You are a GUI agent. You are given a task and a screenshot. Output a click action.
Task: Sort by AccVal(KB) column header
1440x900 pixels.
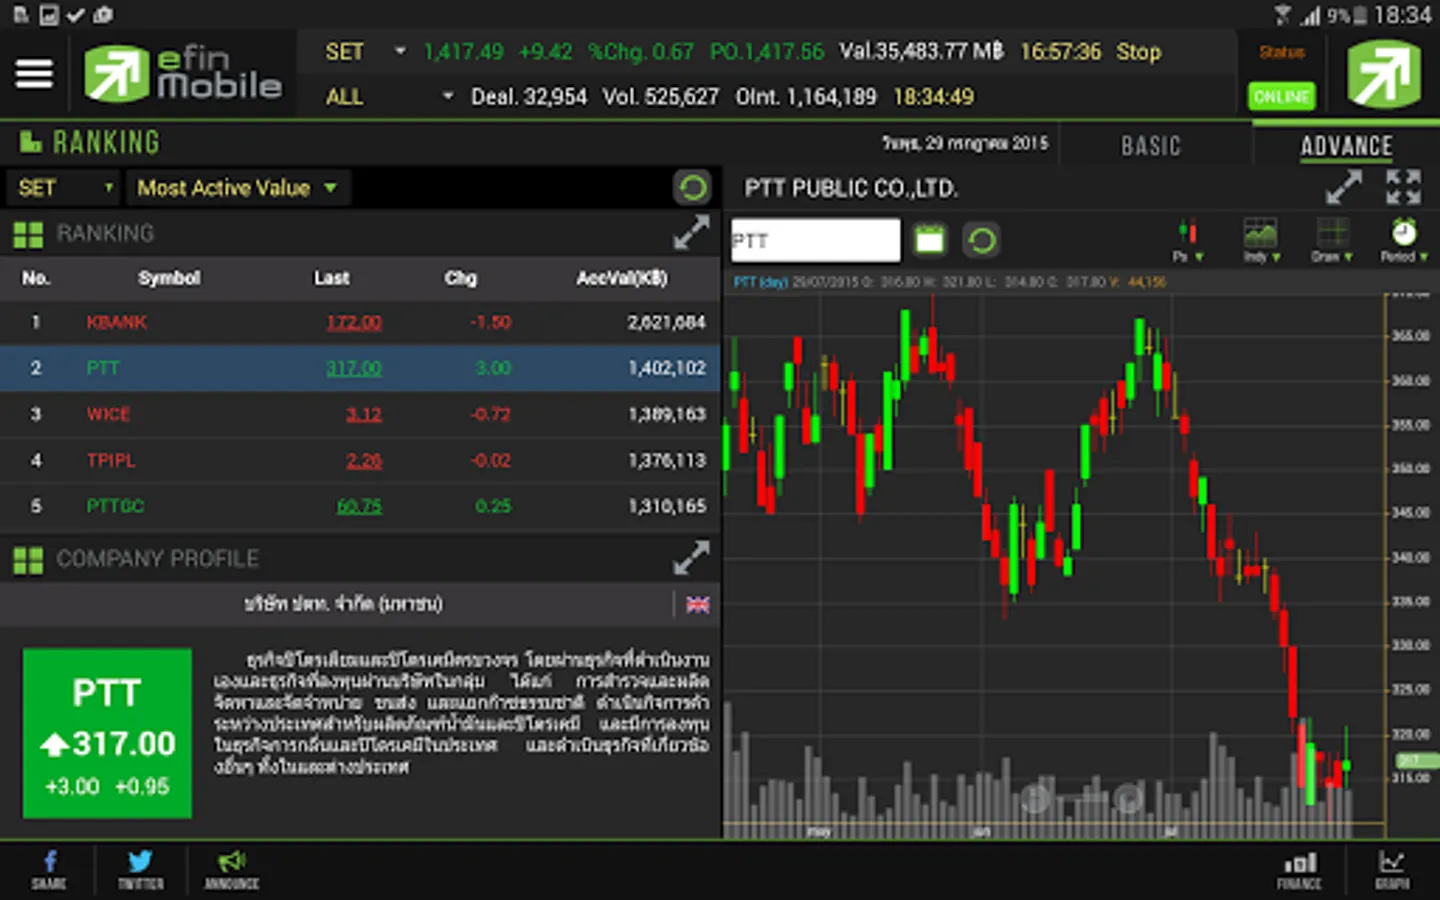pyautogui.click(x=622, y=278)
